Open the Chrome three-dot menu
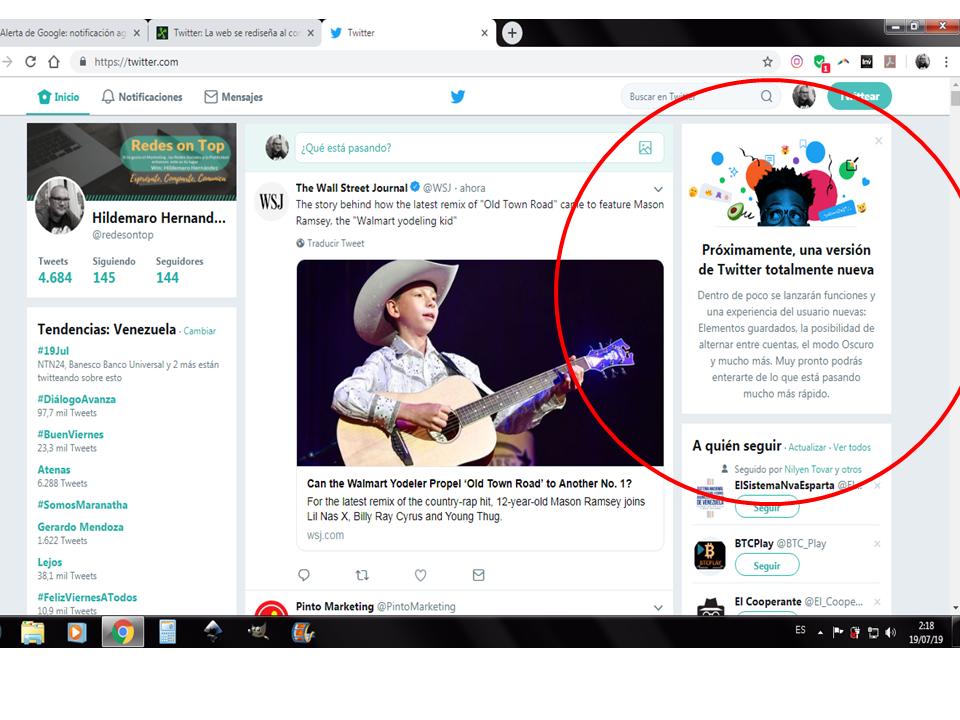Image resolution: width=960 pixels, height=720 pixels. coord(946,62)
